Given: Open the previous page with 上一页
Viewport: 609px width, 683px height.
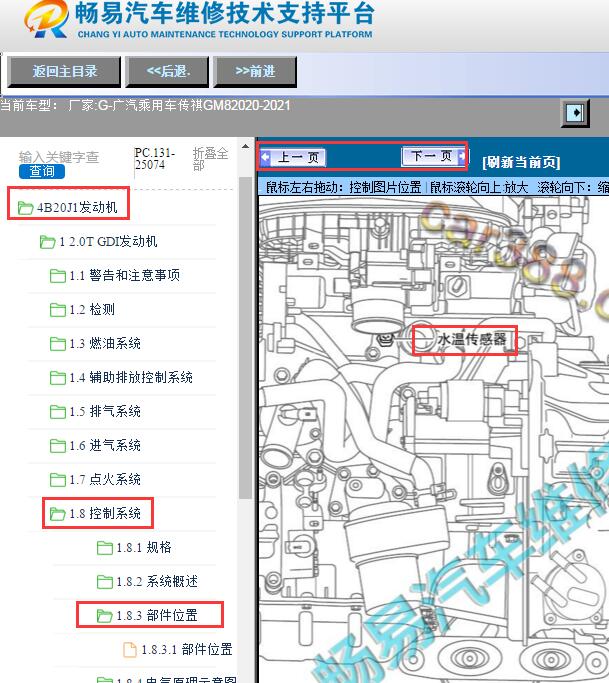Looking at the screenshot, I should click(293, 157).
